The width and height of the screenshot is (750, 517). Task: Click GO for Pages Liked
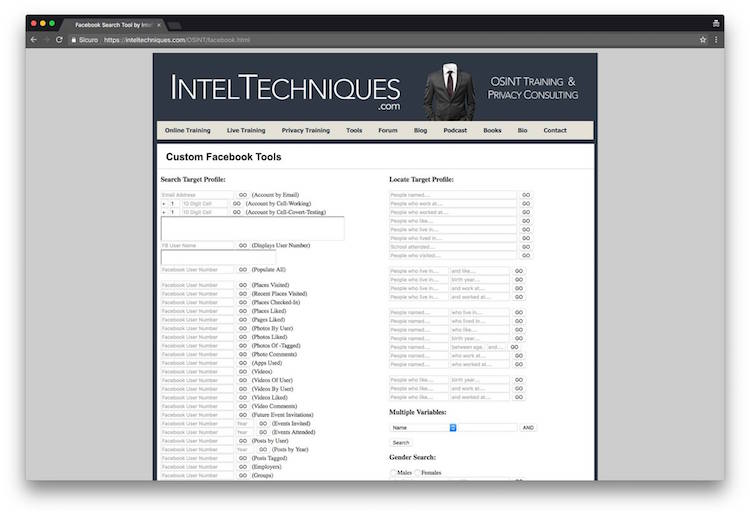243,319
